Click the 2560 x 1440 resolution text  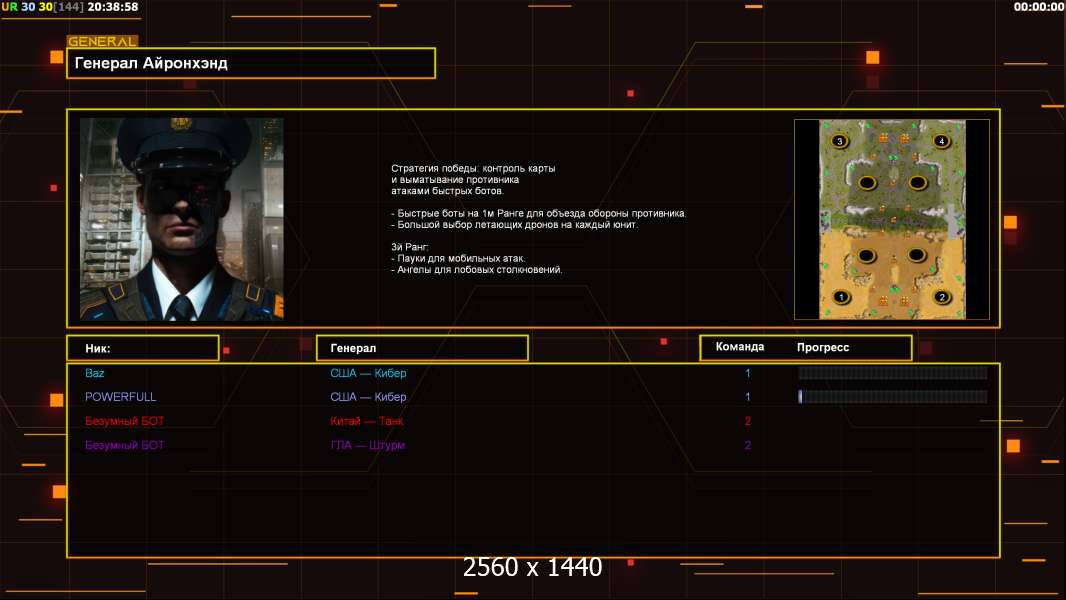(532, 567)
